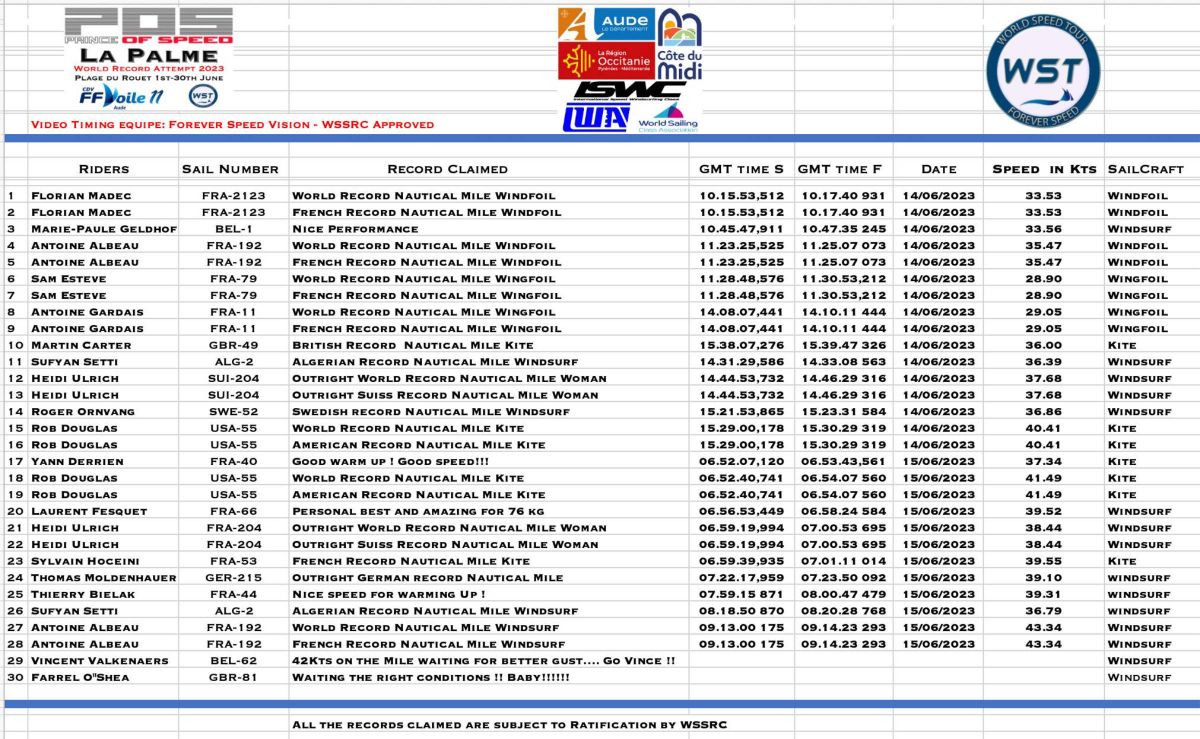This screenshot has height=739, width=1200.
Task: Click the La Région Occitanie logo
Action: click(x=607, y=61)
